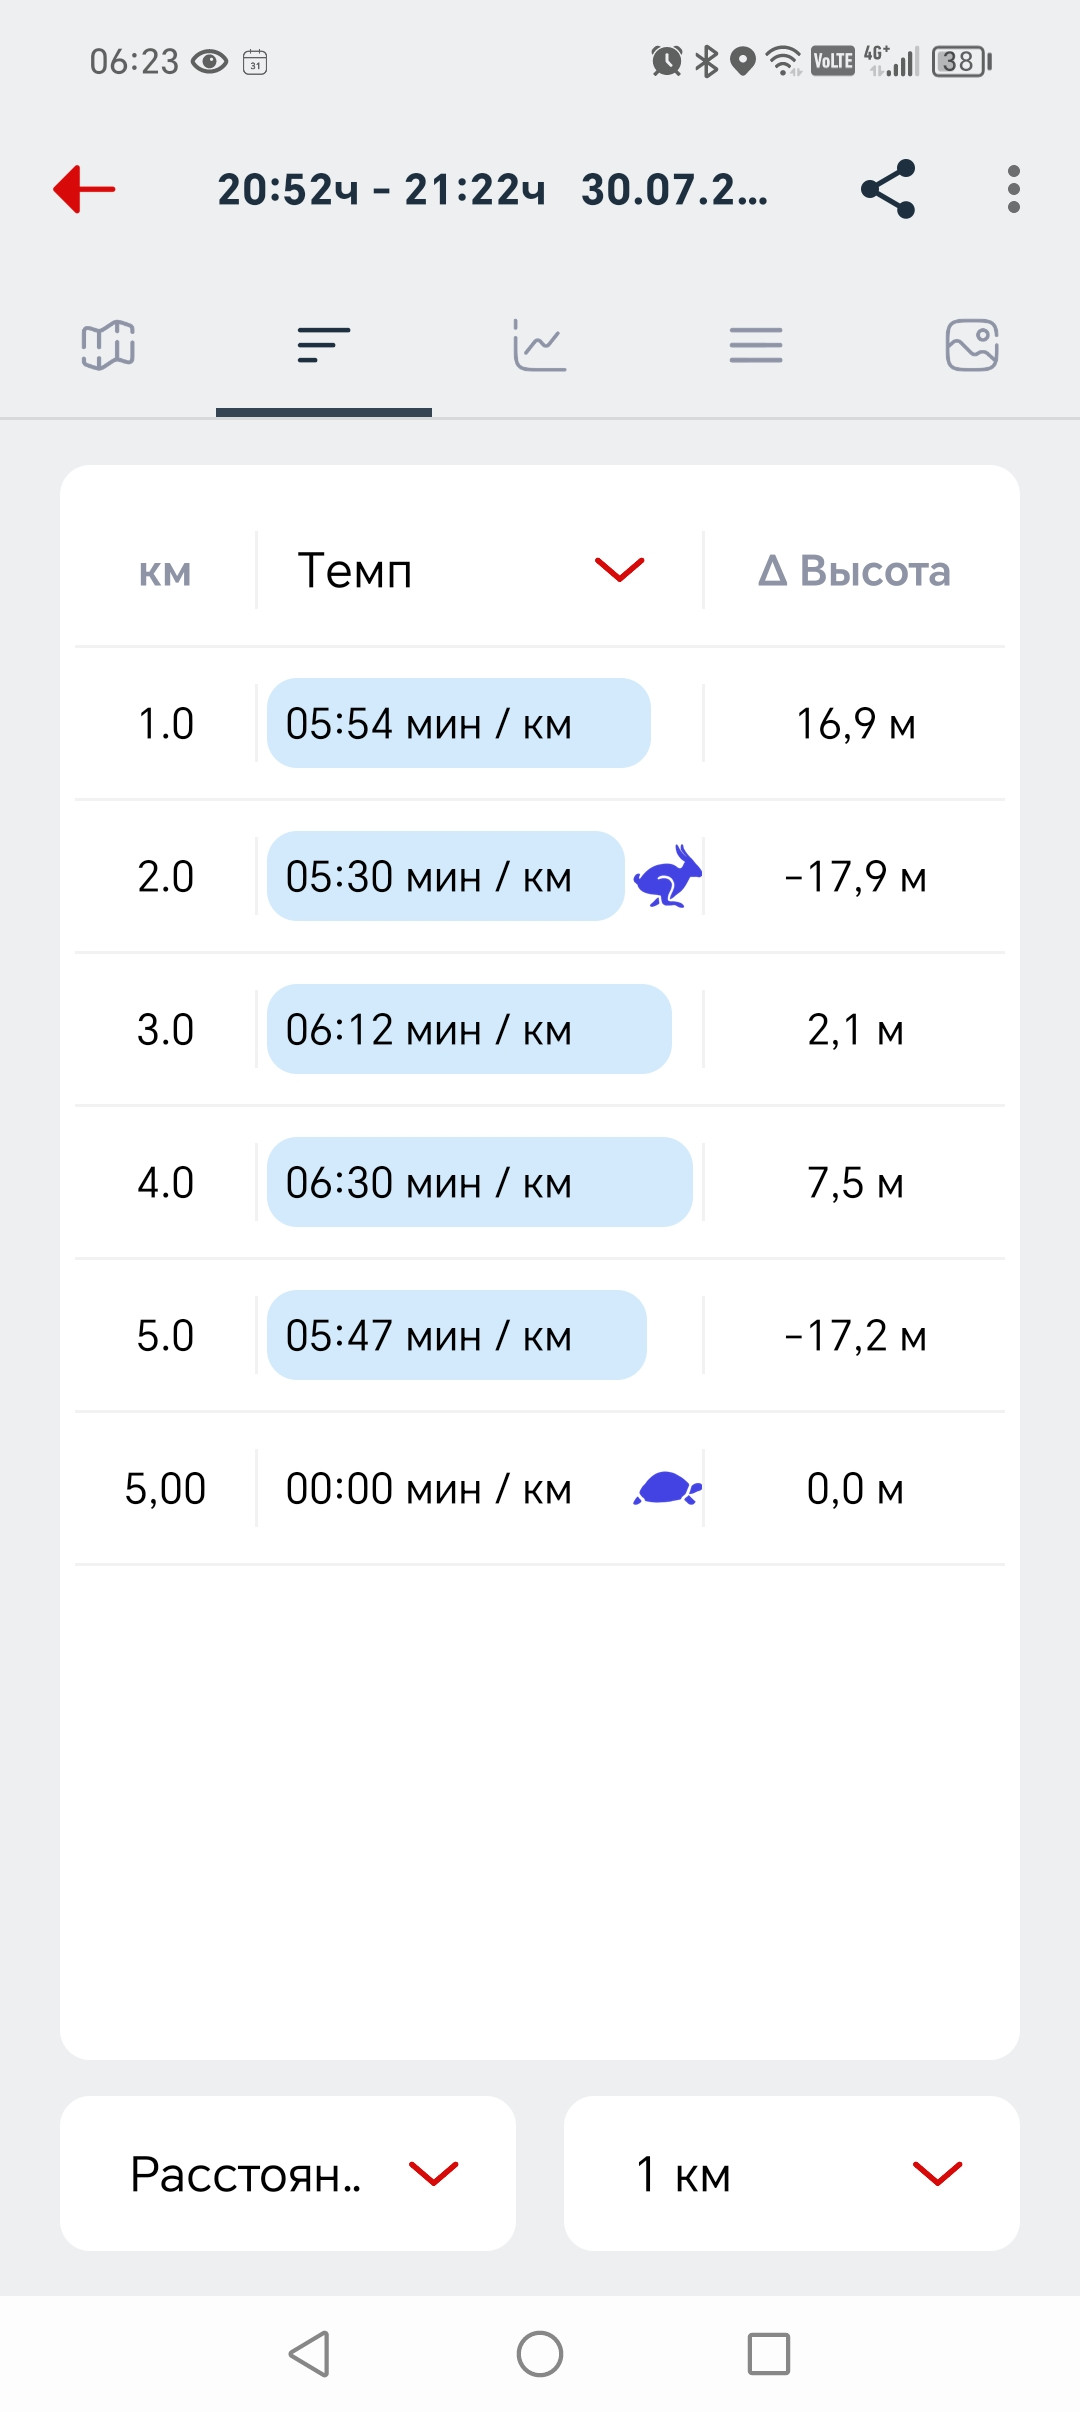Tap the red back arrow
The image size is (1080, 2412).
tap(84, 189)
